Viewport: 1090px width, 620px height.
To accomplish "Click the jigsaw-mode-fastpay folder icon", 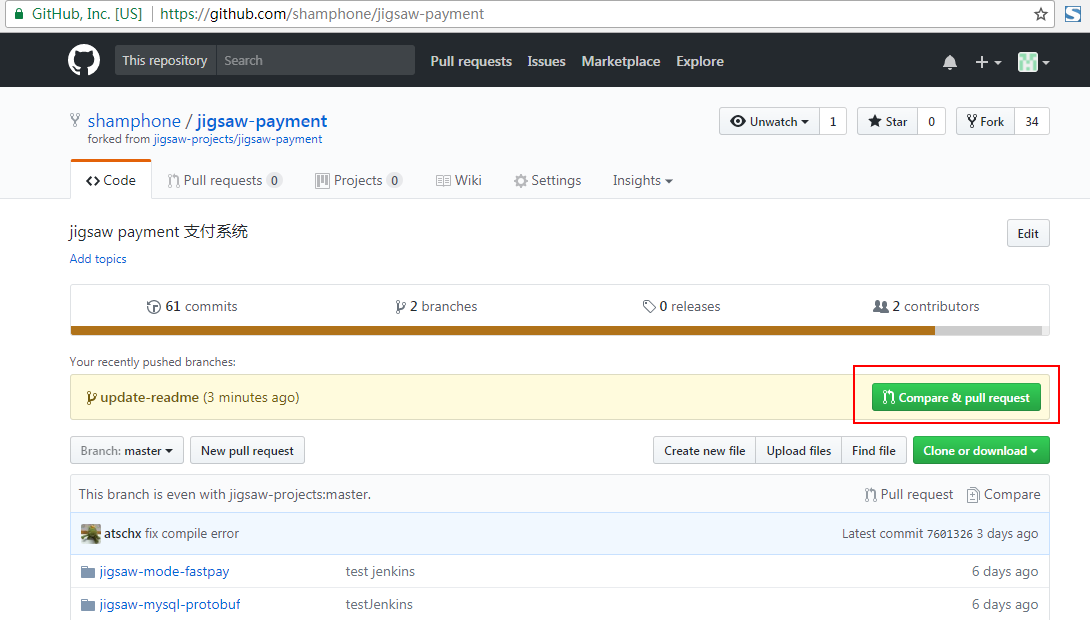I will coord(88,572).
